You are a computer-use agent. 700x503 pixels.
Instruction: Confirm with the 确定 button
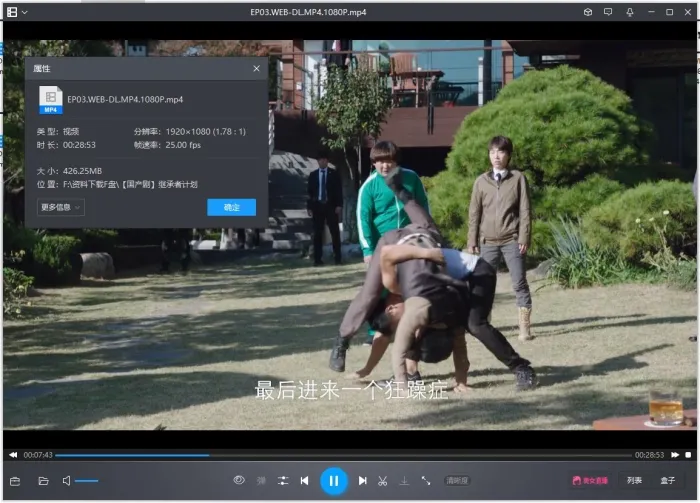point(231,207)
